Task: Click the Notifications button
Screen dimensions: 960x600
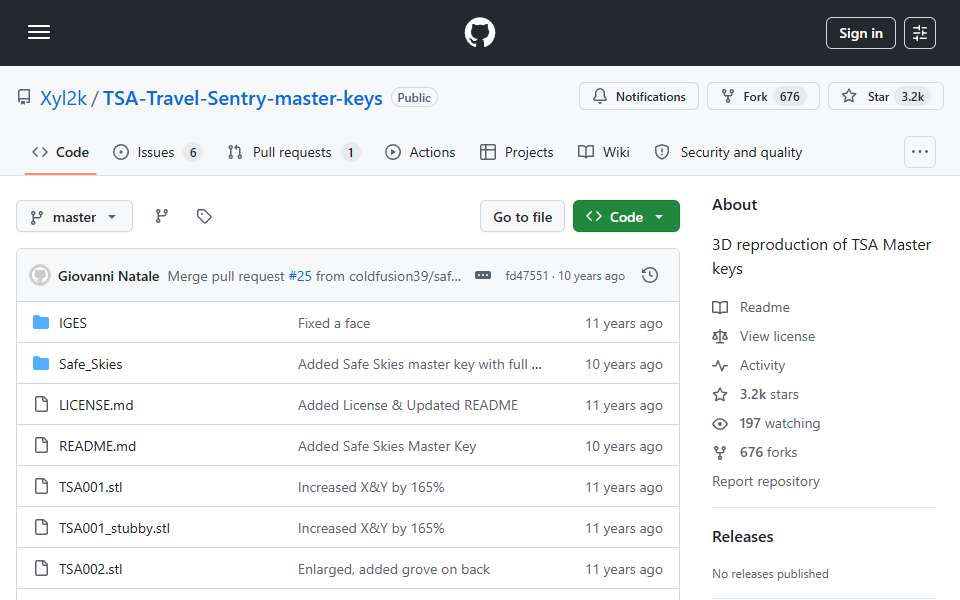Action: pyautogui.click(x=639, y=96)
